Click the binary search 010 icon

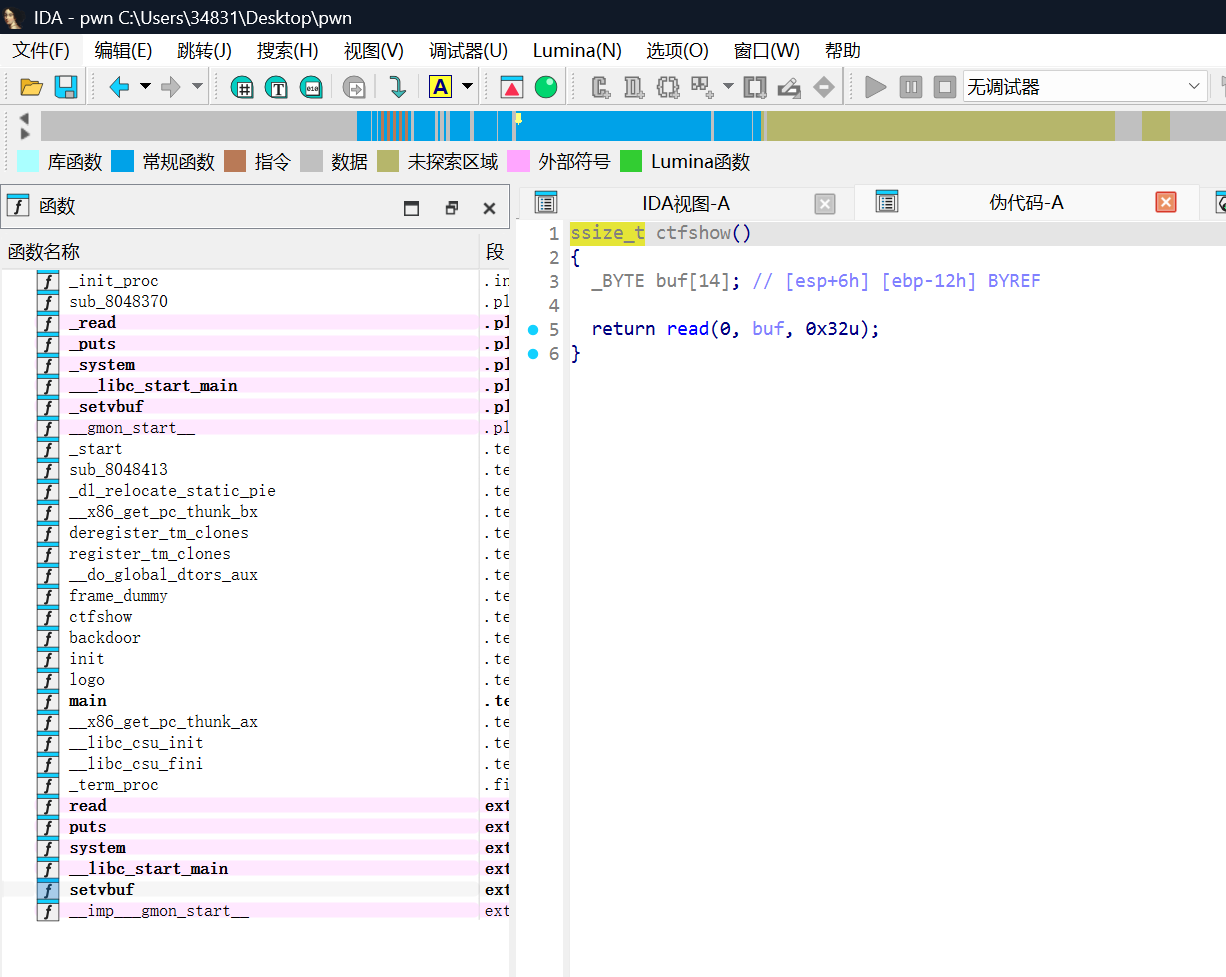click(312, 87)
